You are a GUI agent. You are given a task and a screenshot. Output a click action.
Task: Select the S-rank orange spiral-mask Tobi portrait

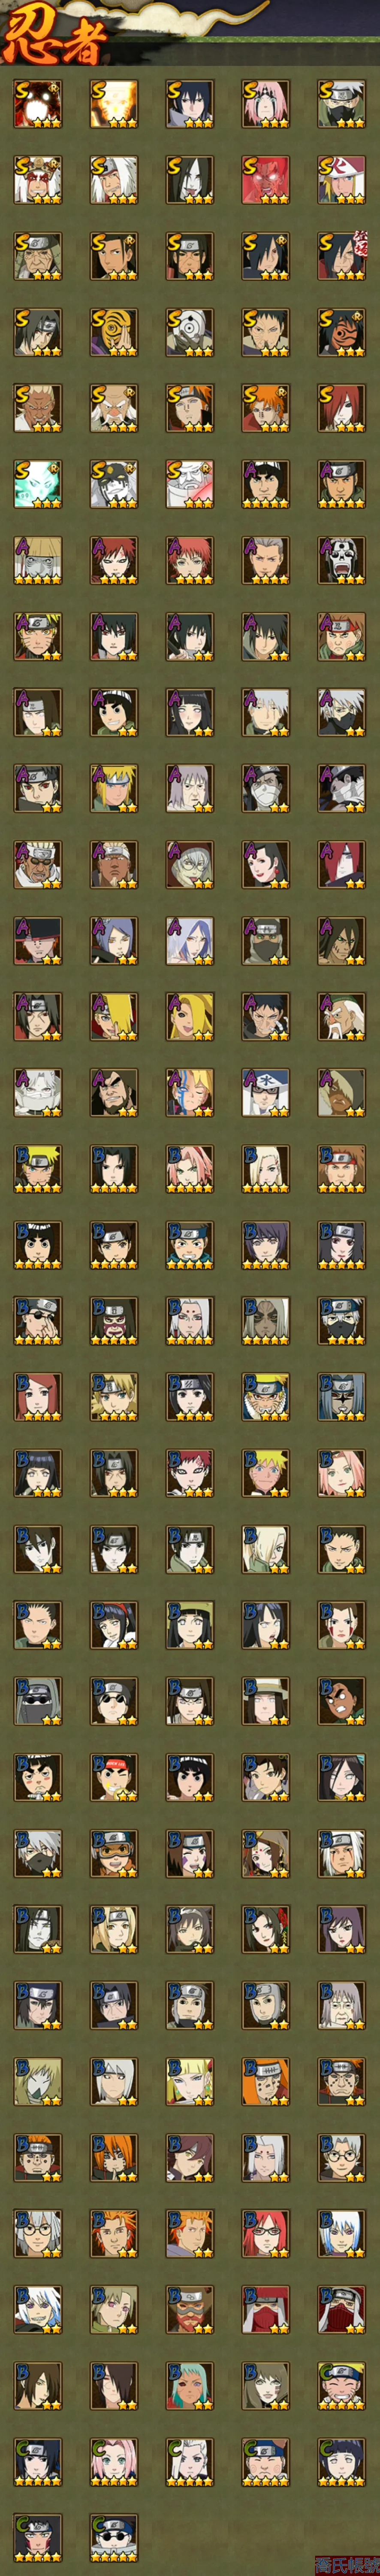pos(113,332)
